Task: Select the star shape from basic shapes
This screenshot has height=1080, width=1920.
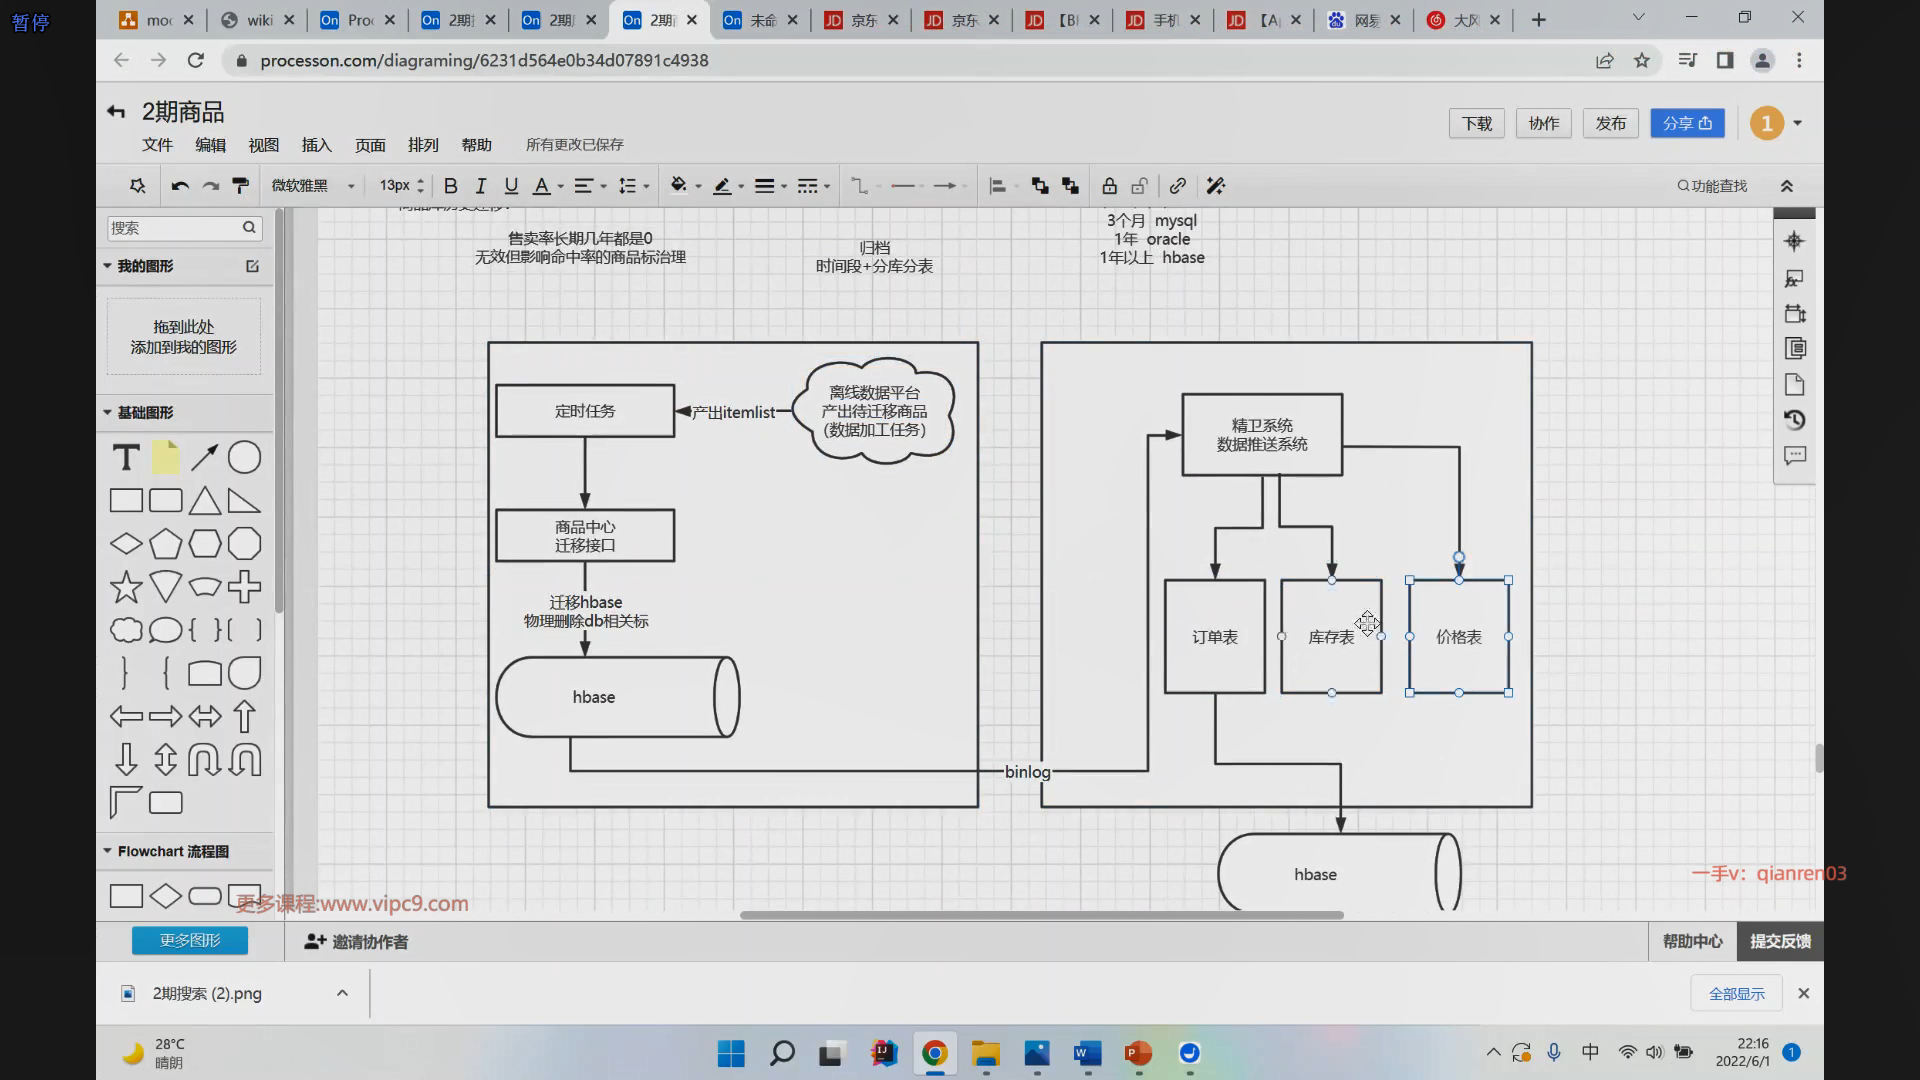Action: [126, 587]
